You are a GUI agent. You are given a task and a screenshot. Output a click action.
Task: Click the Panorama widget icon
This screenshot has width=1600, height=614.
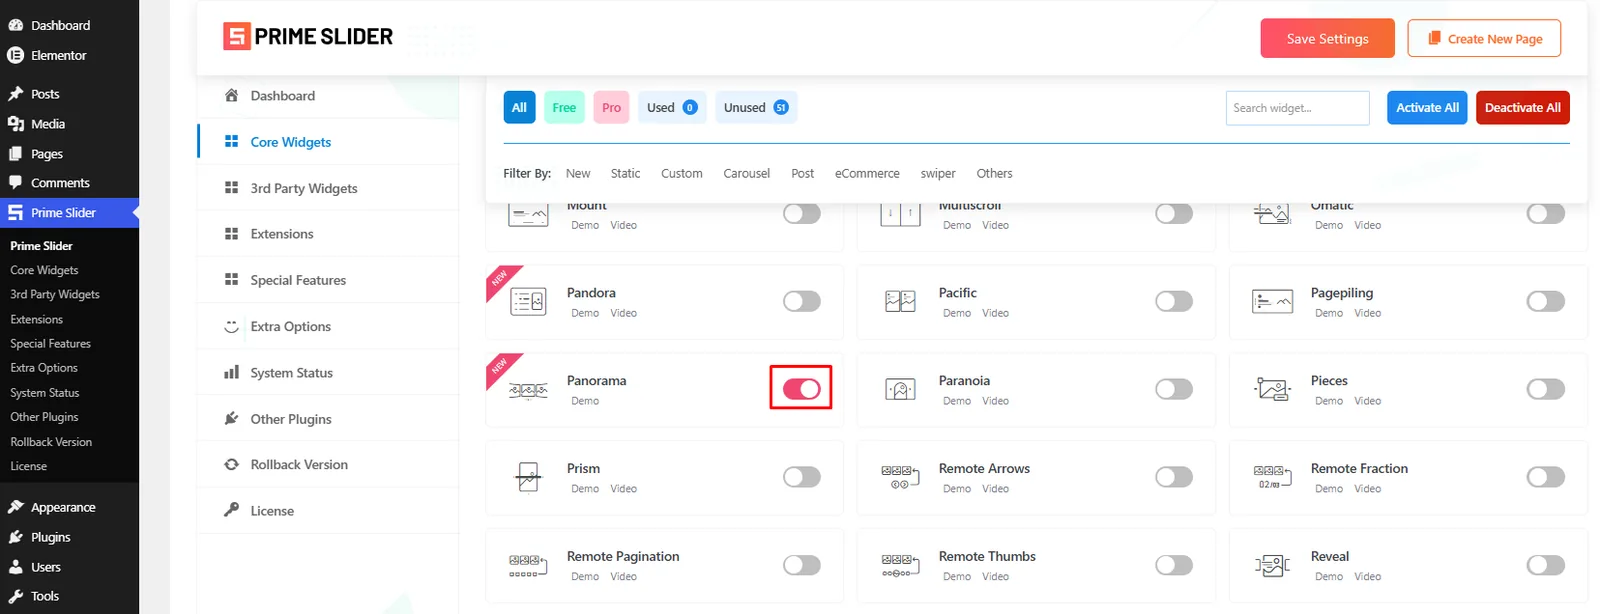[528, 390]
